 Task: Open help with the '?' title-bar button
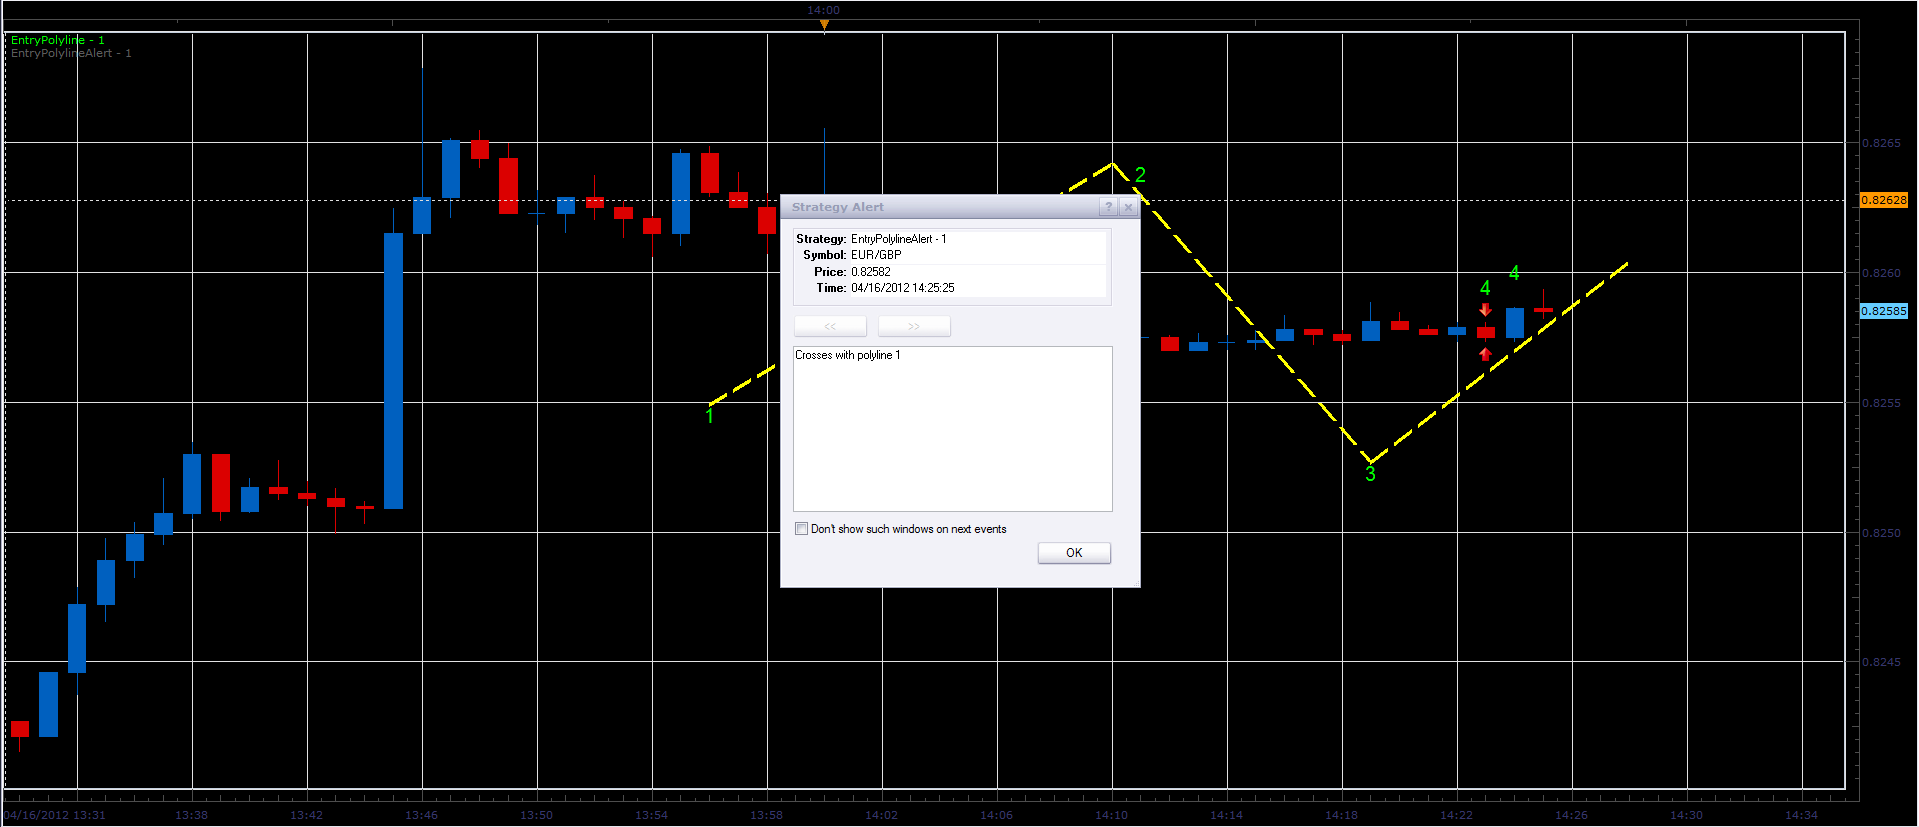[1108, 207]
